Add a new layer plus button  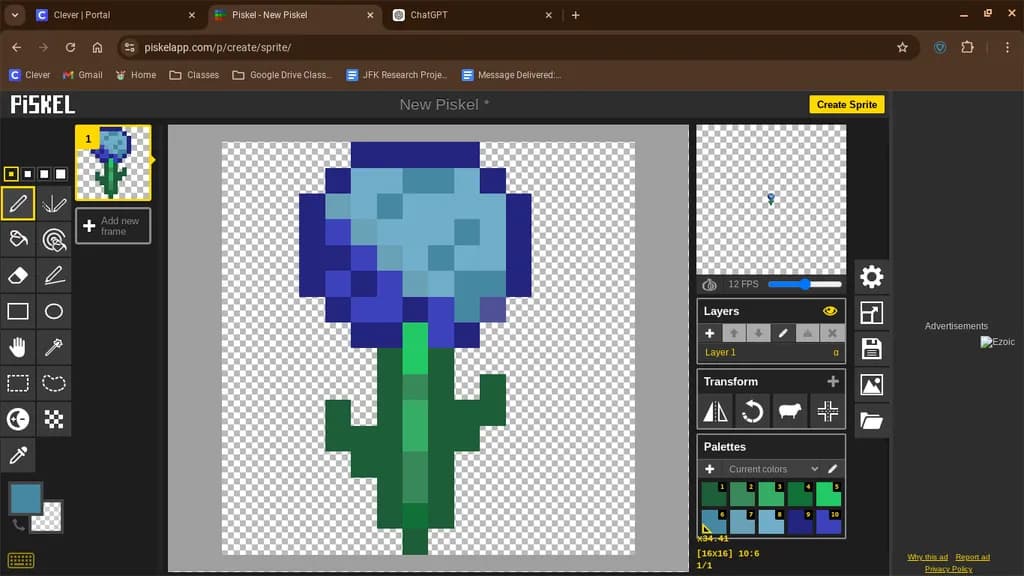(x=709, y=333)
